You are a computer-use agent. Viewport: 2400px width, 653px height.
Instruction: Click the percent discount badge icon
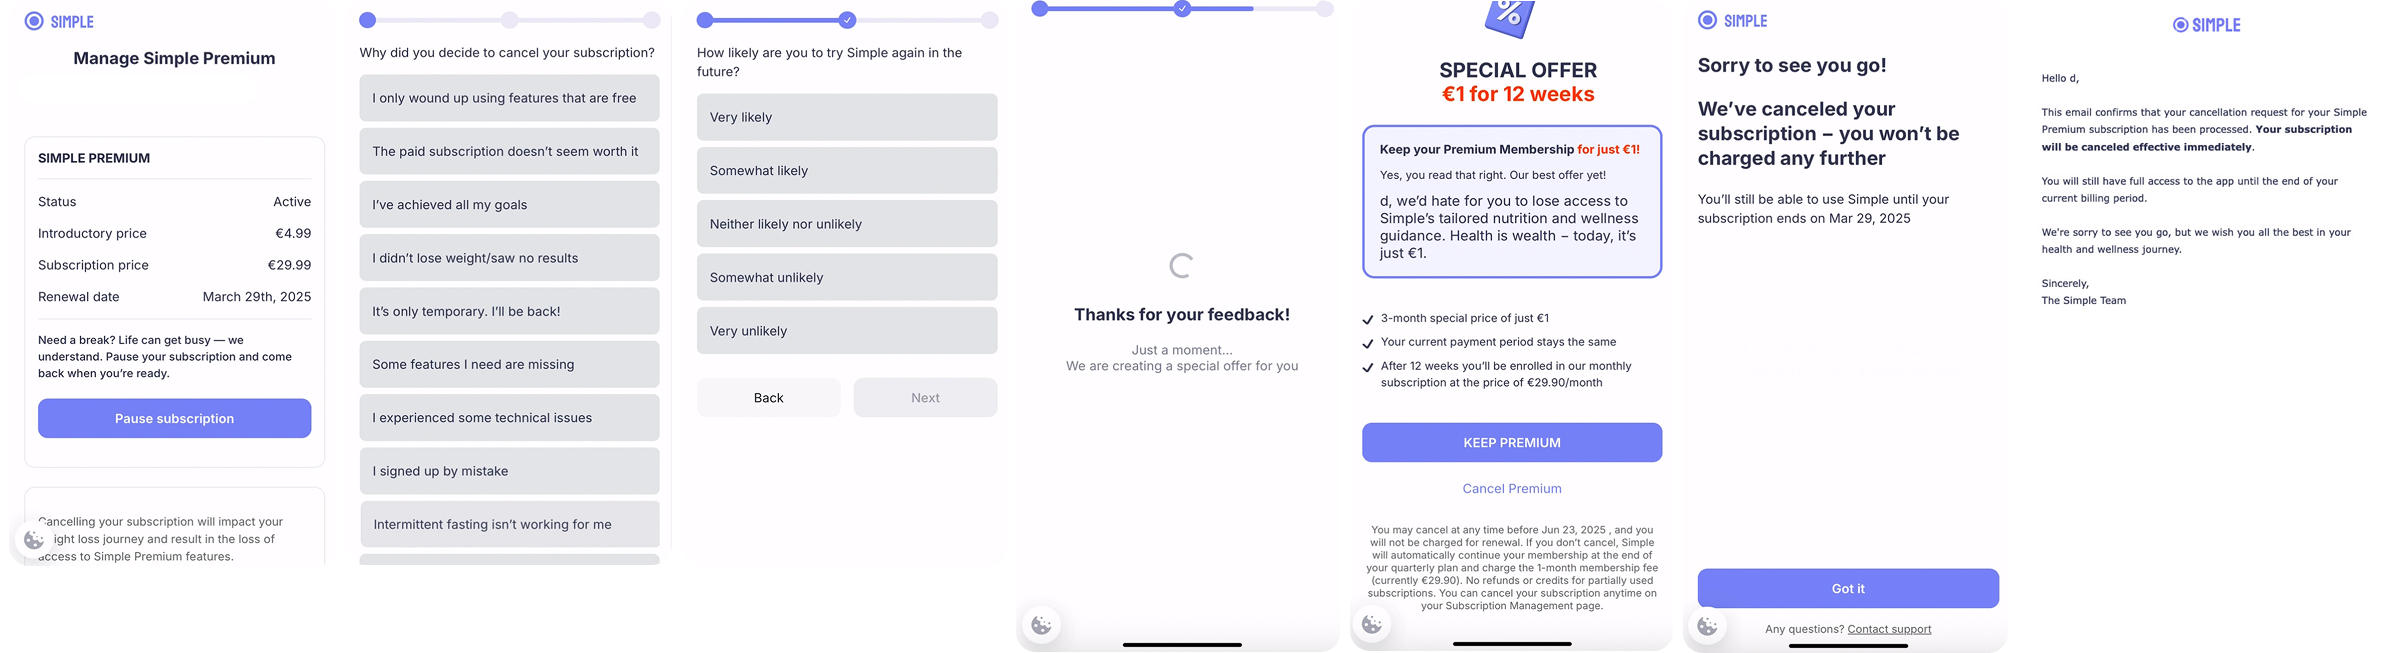[x=1510, y=17]
